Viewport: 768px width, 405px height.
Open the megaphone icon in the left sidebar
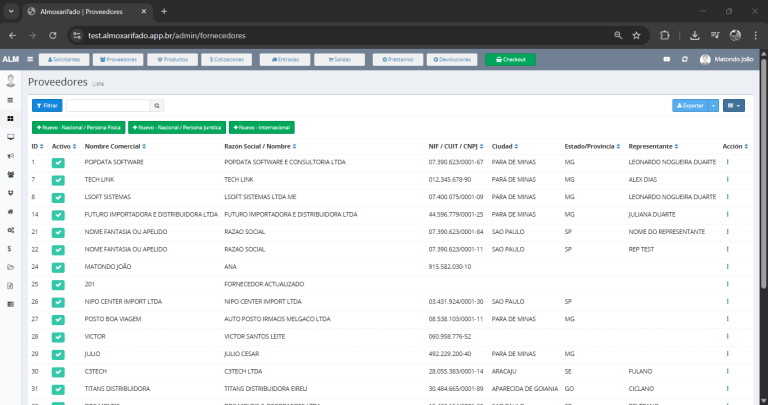tap(10, 156)
